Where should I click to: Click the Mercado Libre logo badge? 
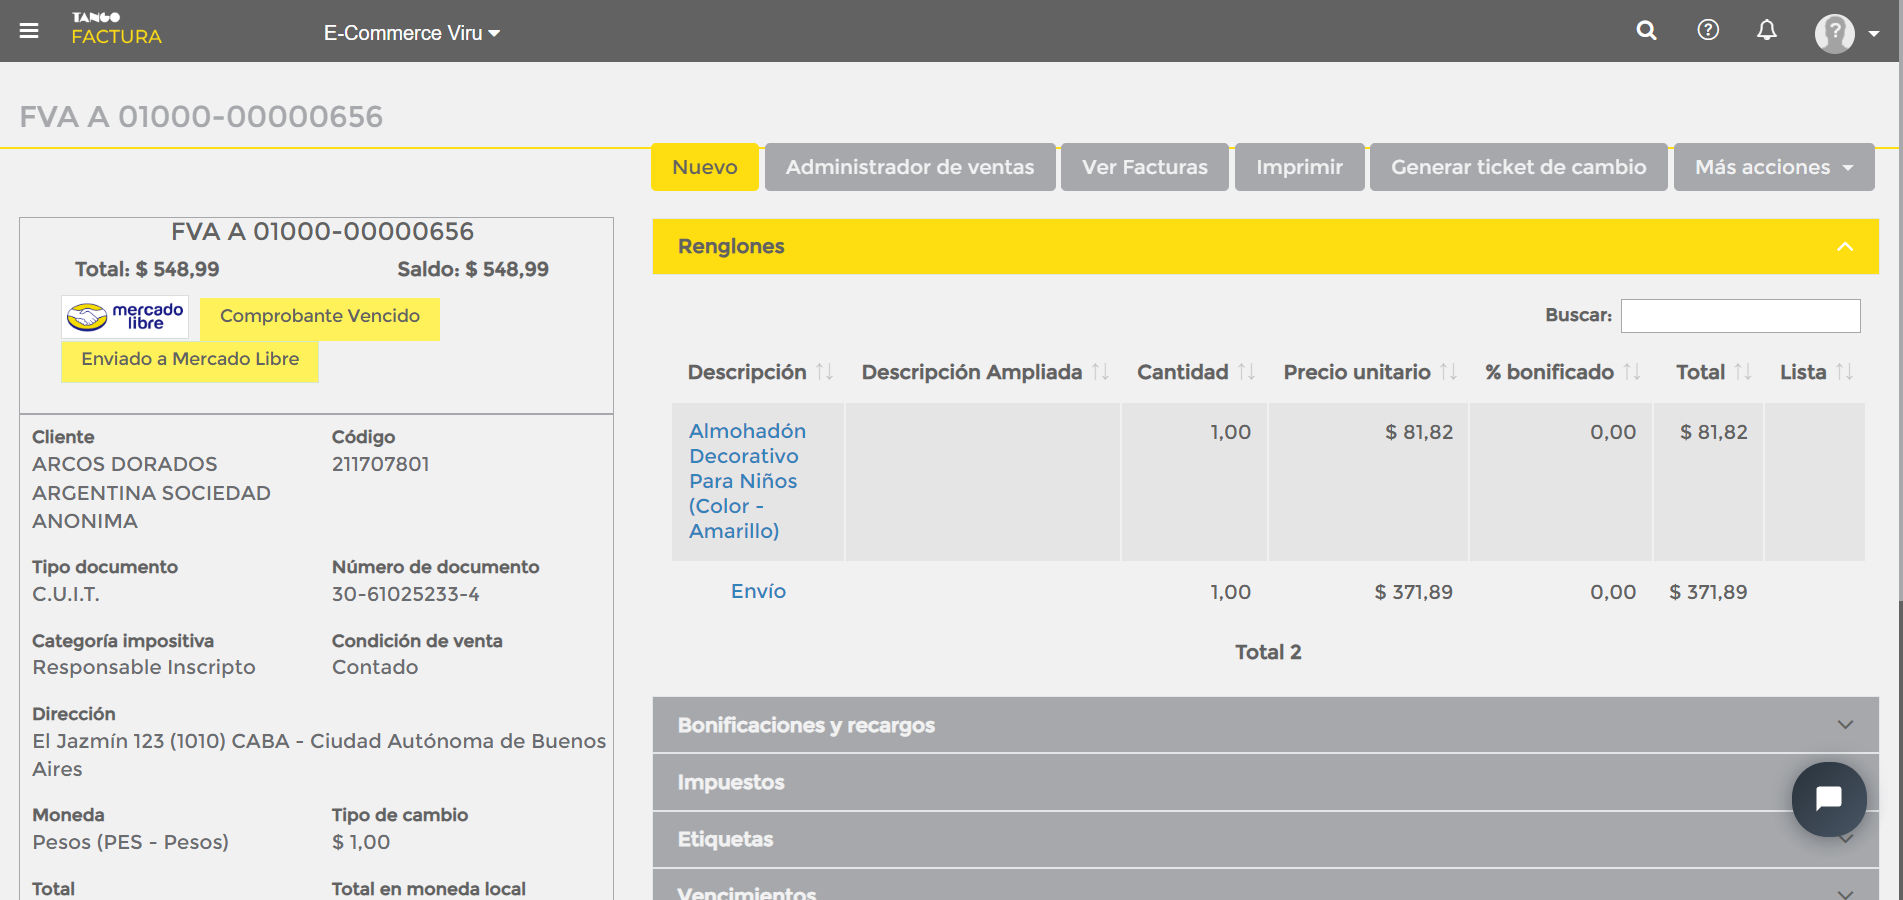[x=125, y=317]
